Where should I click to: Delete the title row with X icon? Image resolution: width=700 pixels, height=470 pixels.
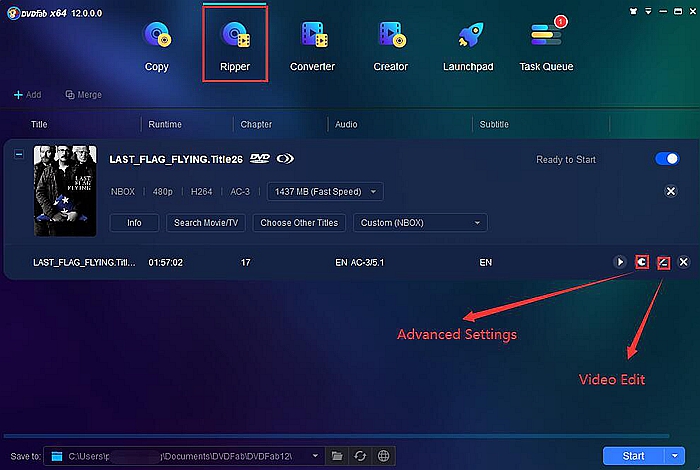683,262
